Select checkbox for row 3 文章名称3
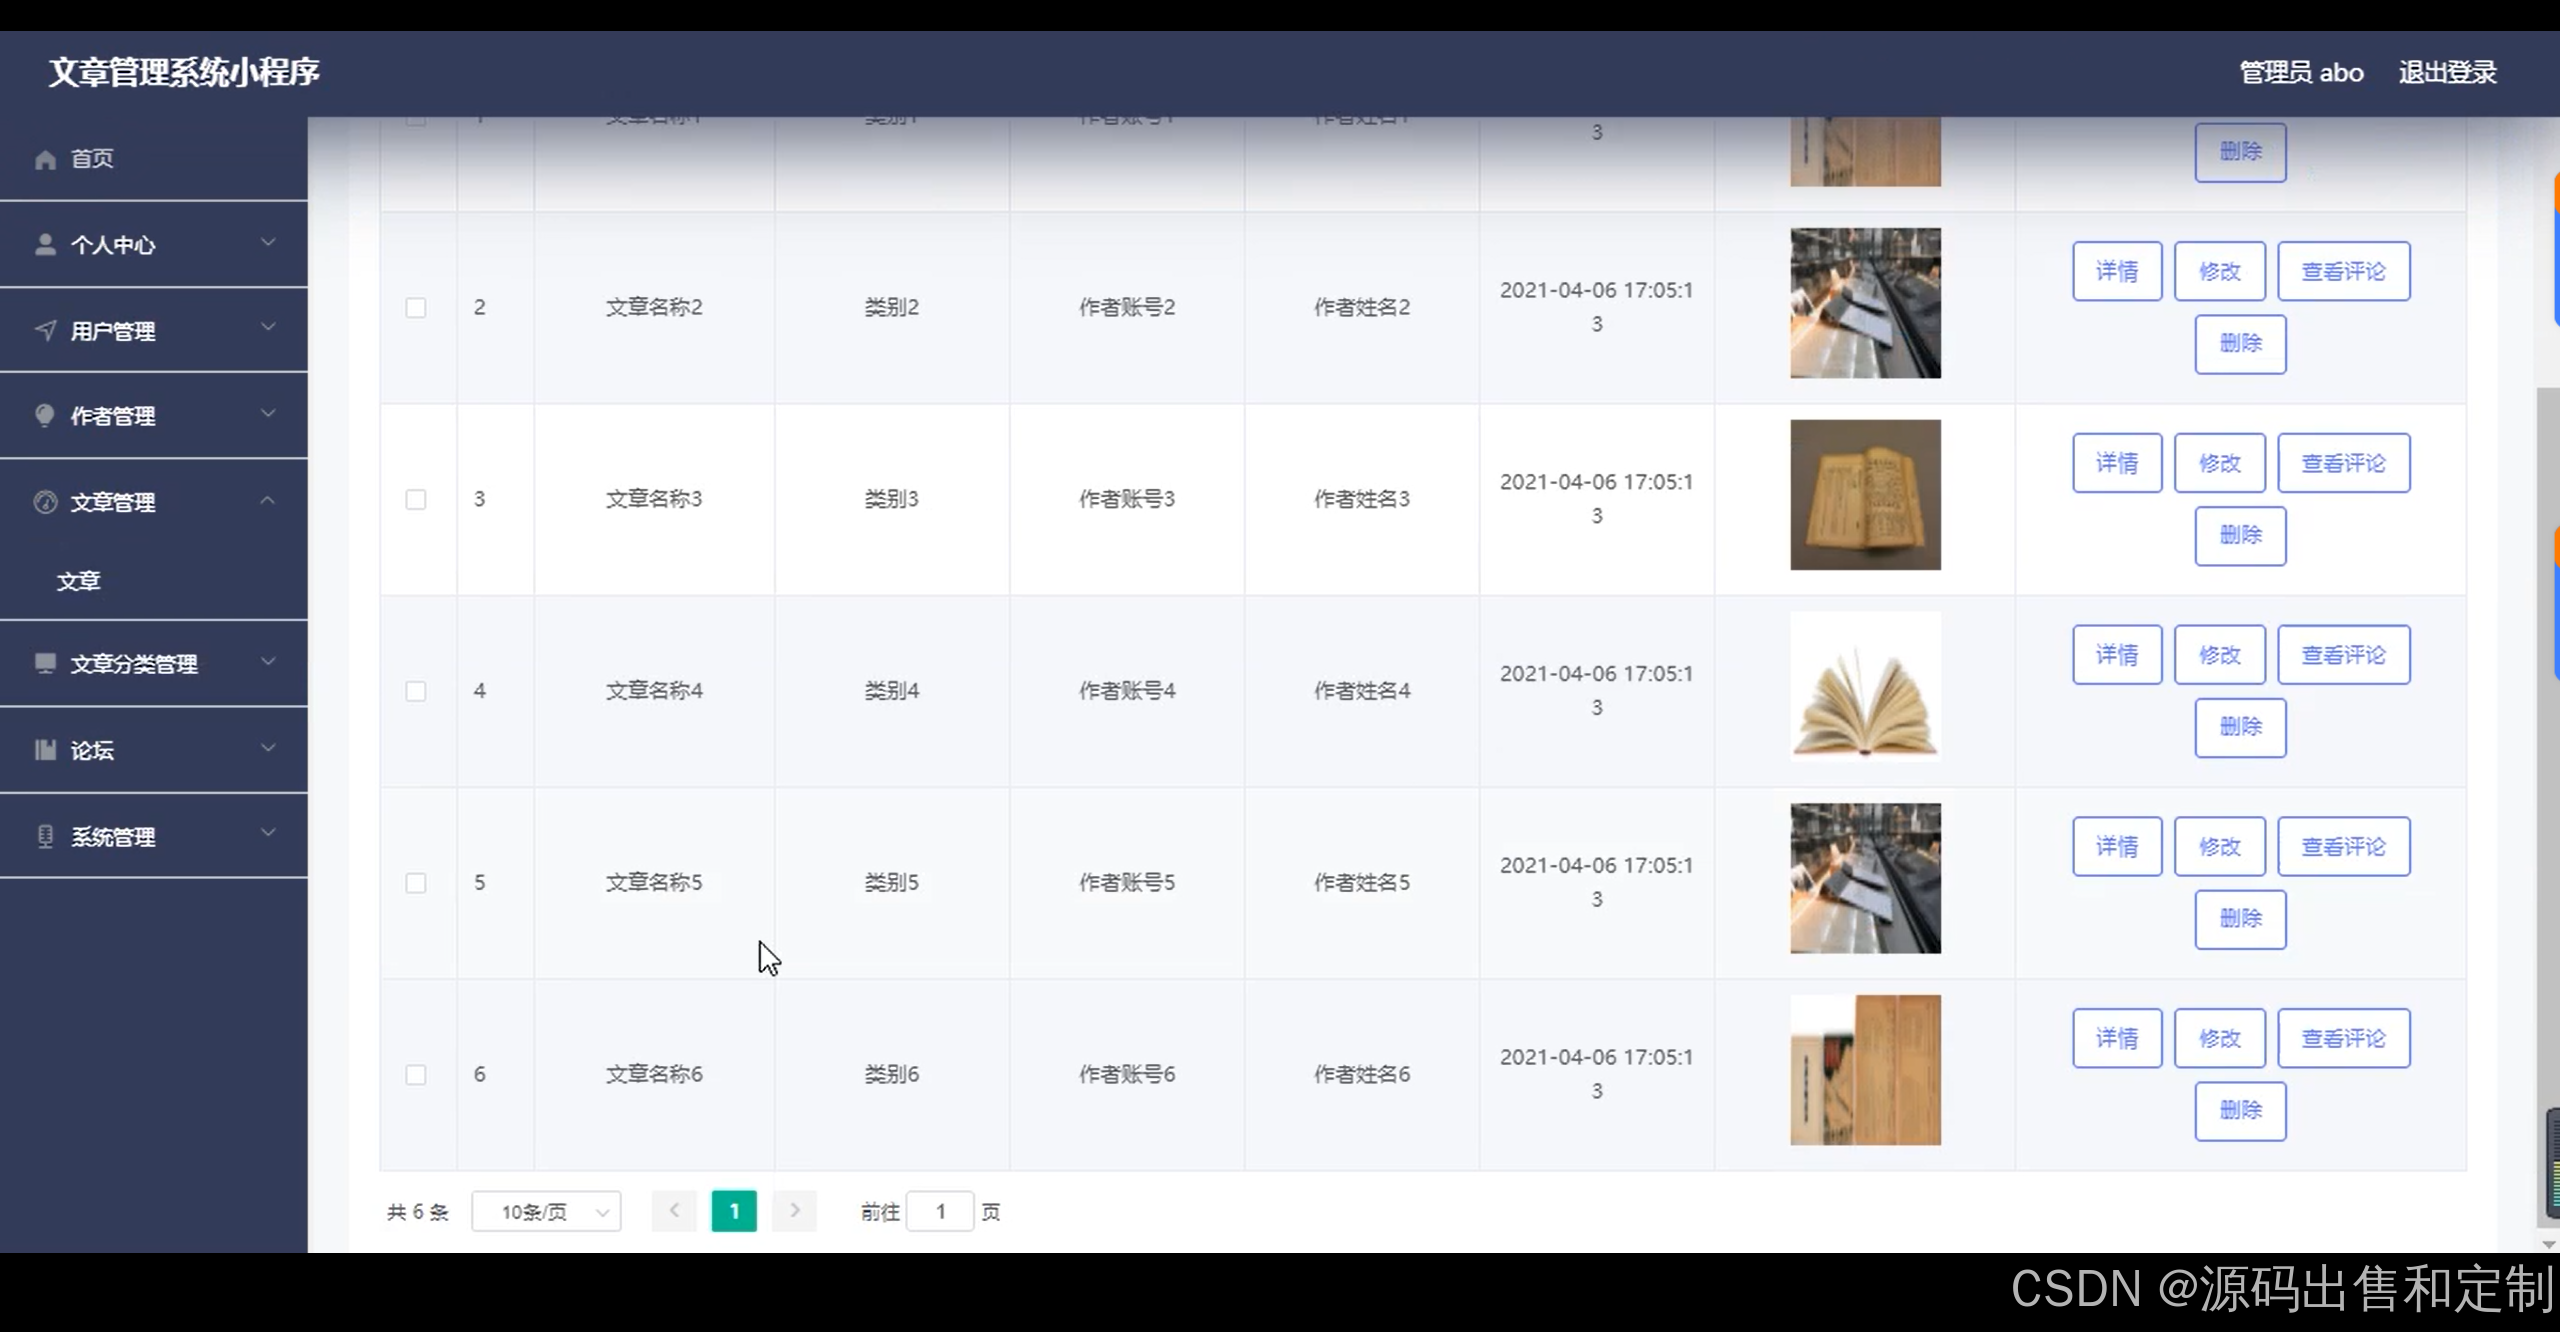This screenshot has width=2560, height=1332. coord(416,499)
